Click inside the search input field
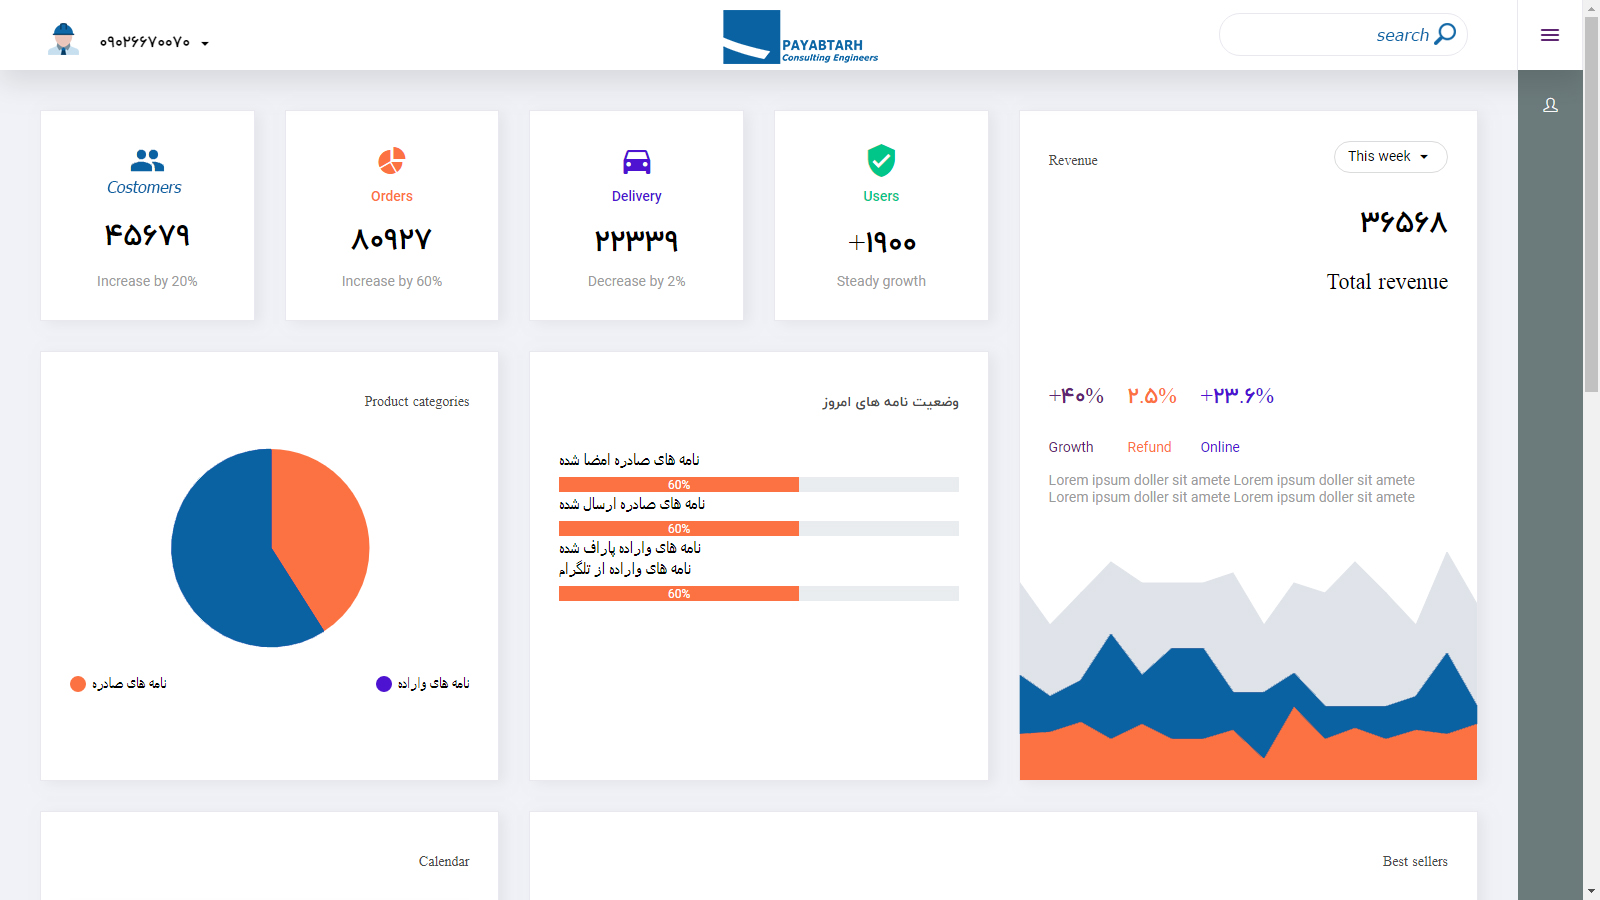This screenshot has width=1600, height=900. tap(1300, 35)
